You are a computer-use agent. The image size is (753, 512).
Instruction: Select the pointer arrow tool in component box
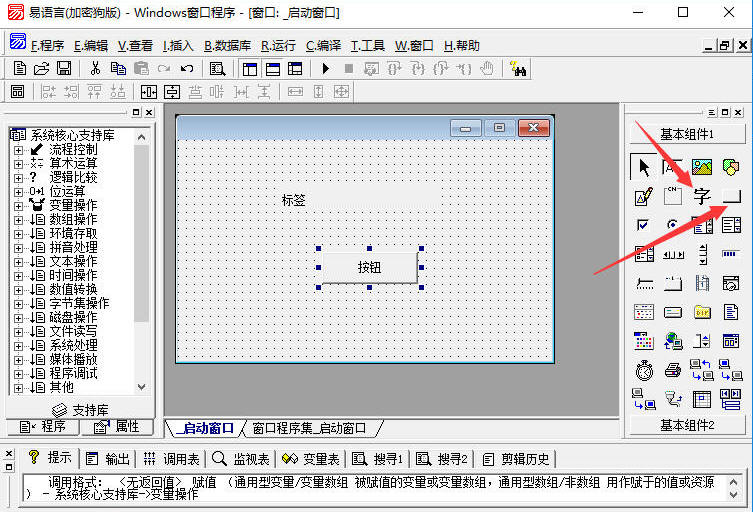pos(644,166)
